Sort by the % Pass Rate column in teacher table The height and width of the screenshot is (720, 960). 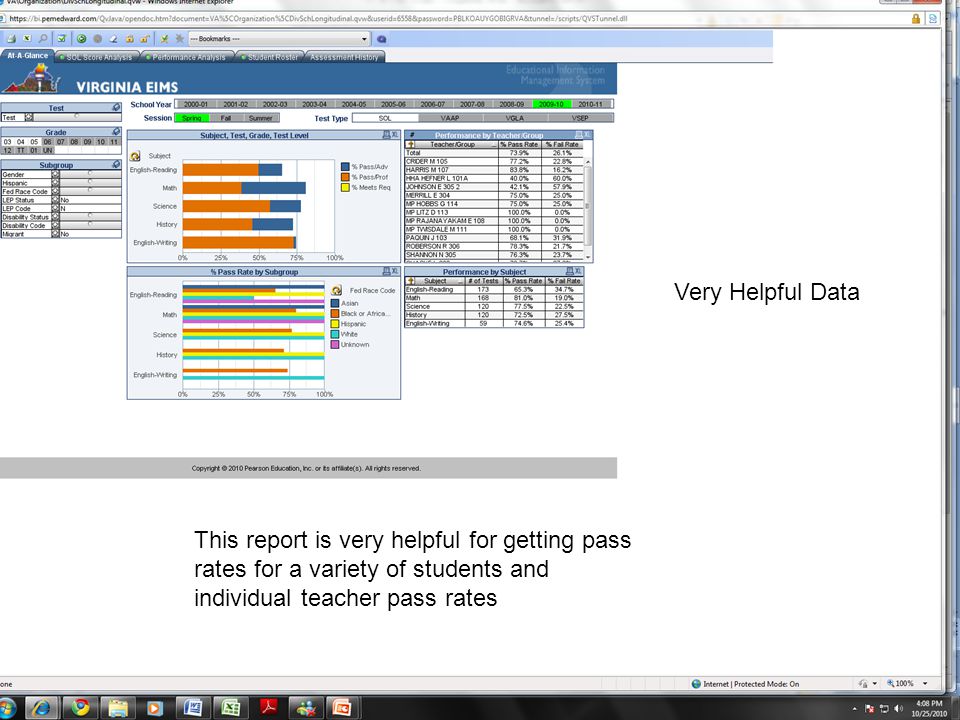tap(519, 144)
